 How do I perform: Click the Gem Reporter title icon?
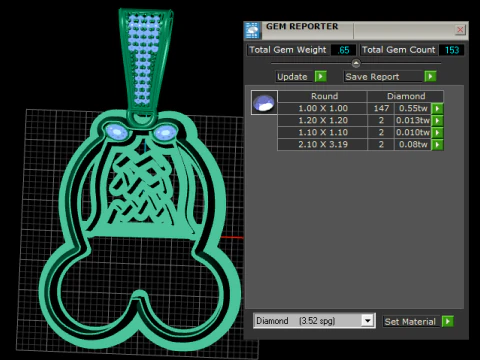click(253, 30)
